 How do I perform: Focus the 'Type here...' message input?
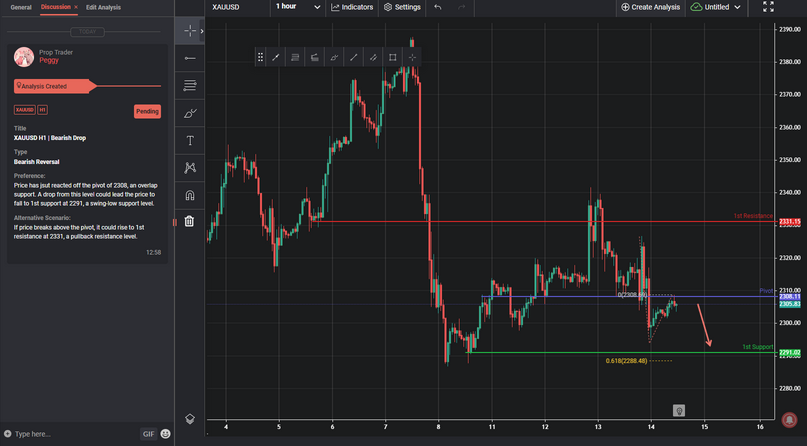pos(75,434)
